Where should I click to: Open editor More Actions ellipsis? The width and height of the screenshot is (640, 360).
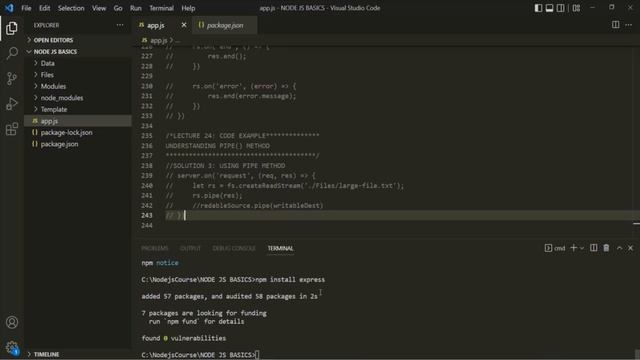tap(629, 25)
